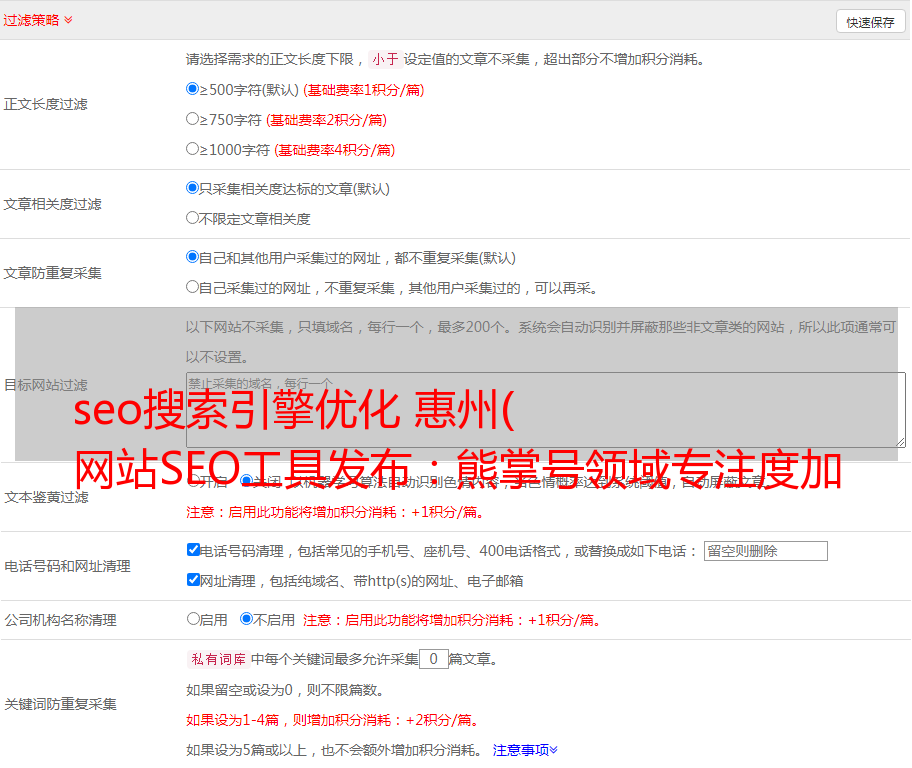
Task: Choose 不限定文章相关度 radio option
Action: 192,218
